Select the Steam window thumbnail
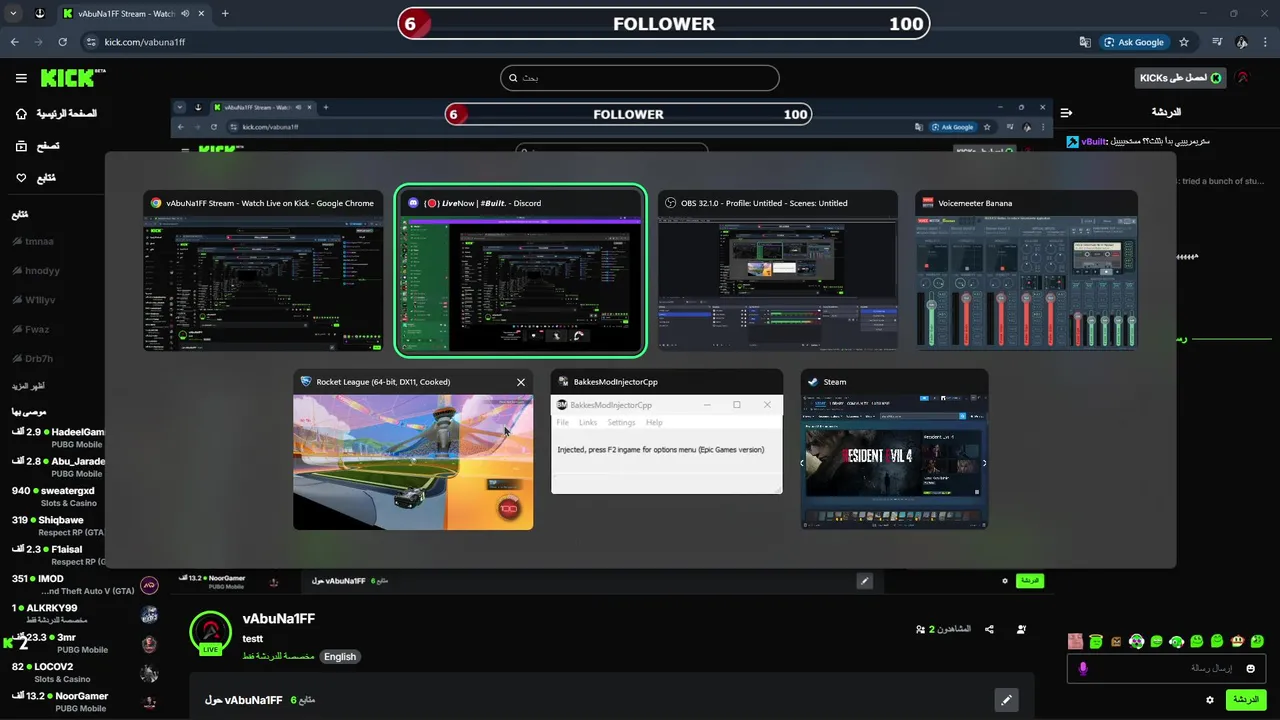The width and height of the screenshot is (1280, 720). pos(894,449)
